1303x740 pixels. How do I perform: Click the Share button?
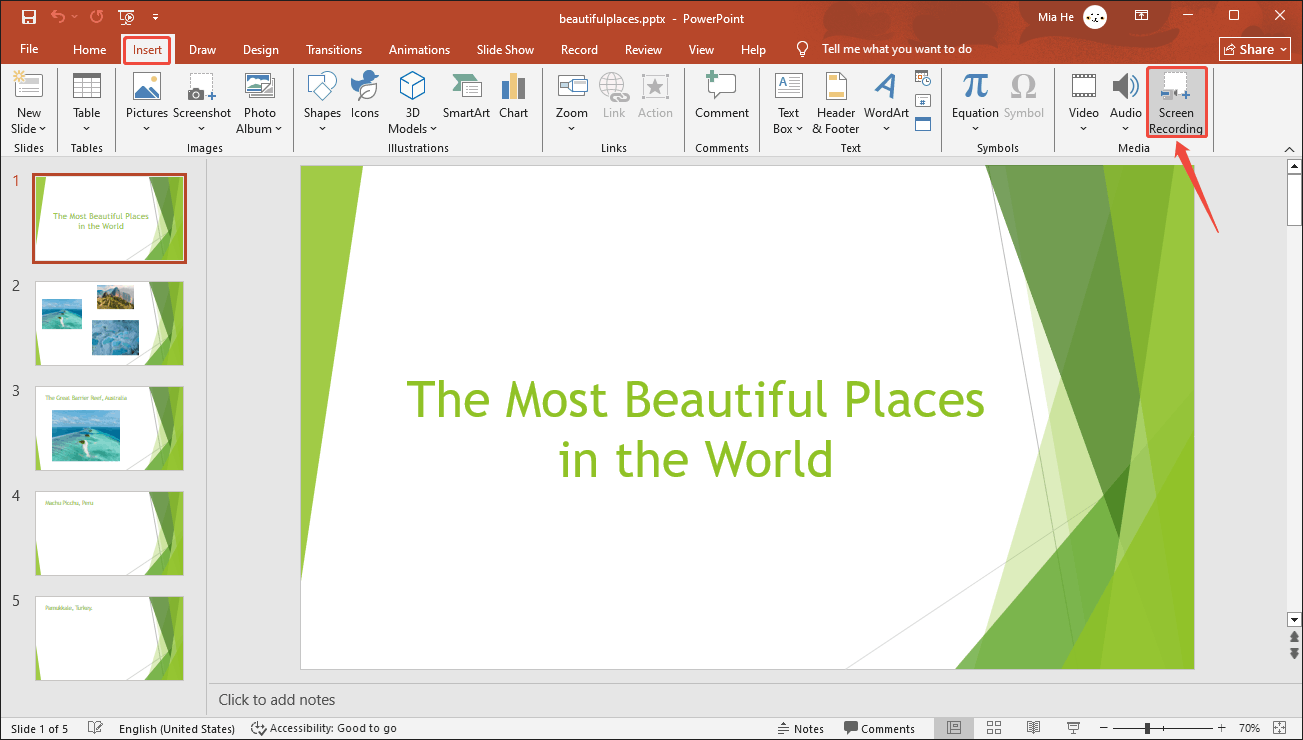[x=1253, y=48]
